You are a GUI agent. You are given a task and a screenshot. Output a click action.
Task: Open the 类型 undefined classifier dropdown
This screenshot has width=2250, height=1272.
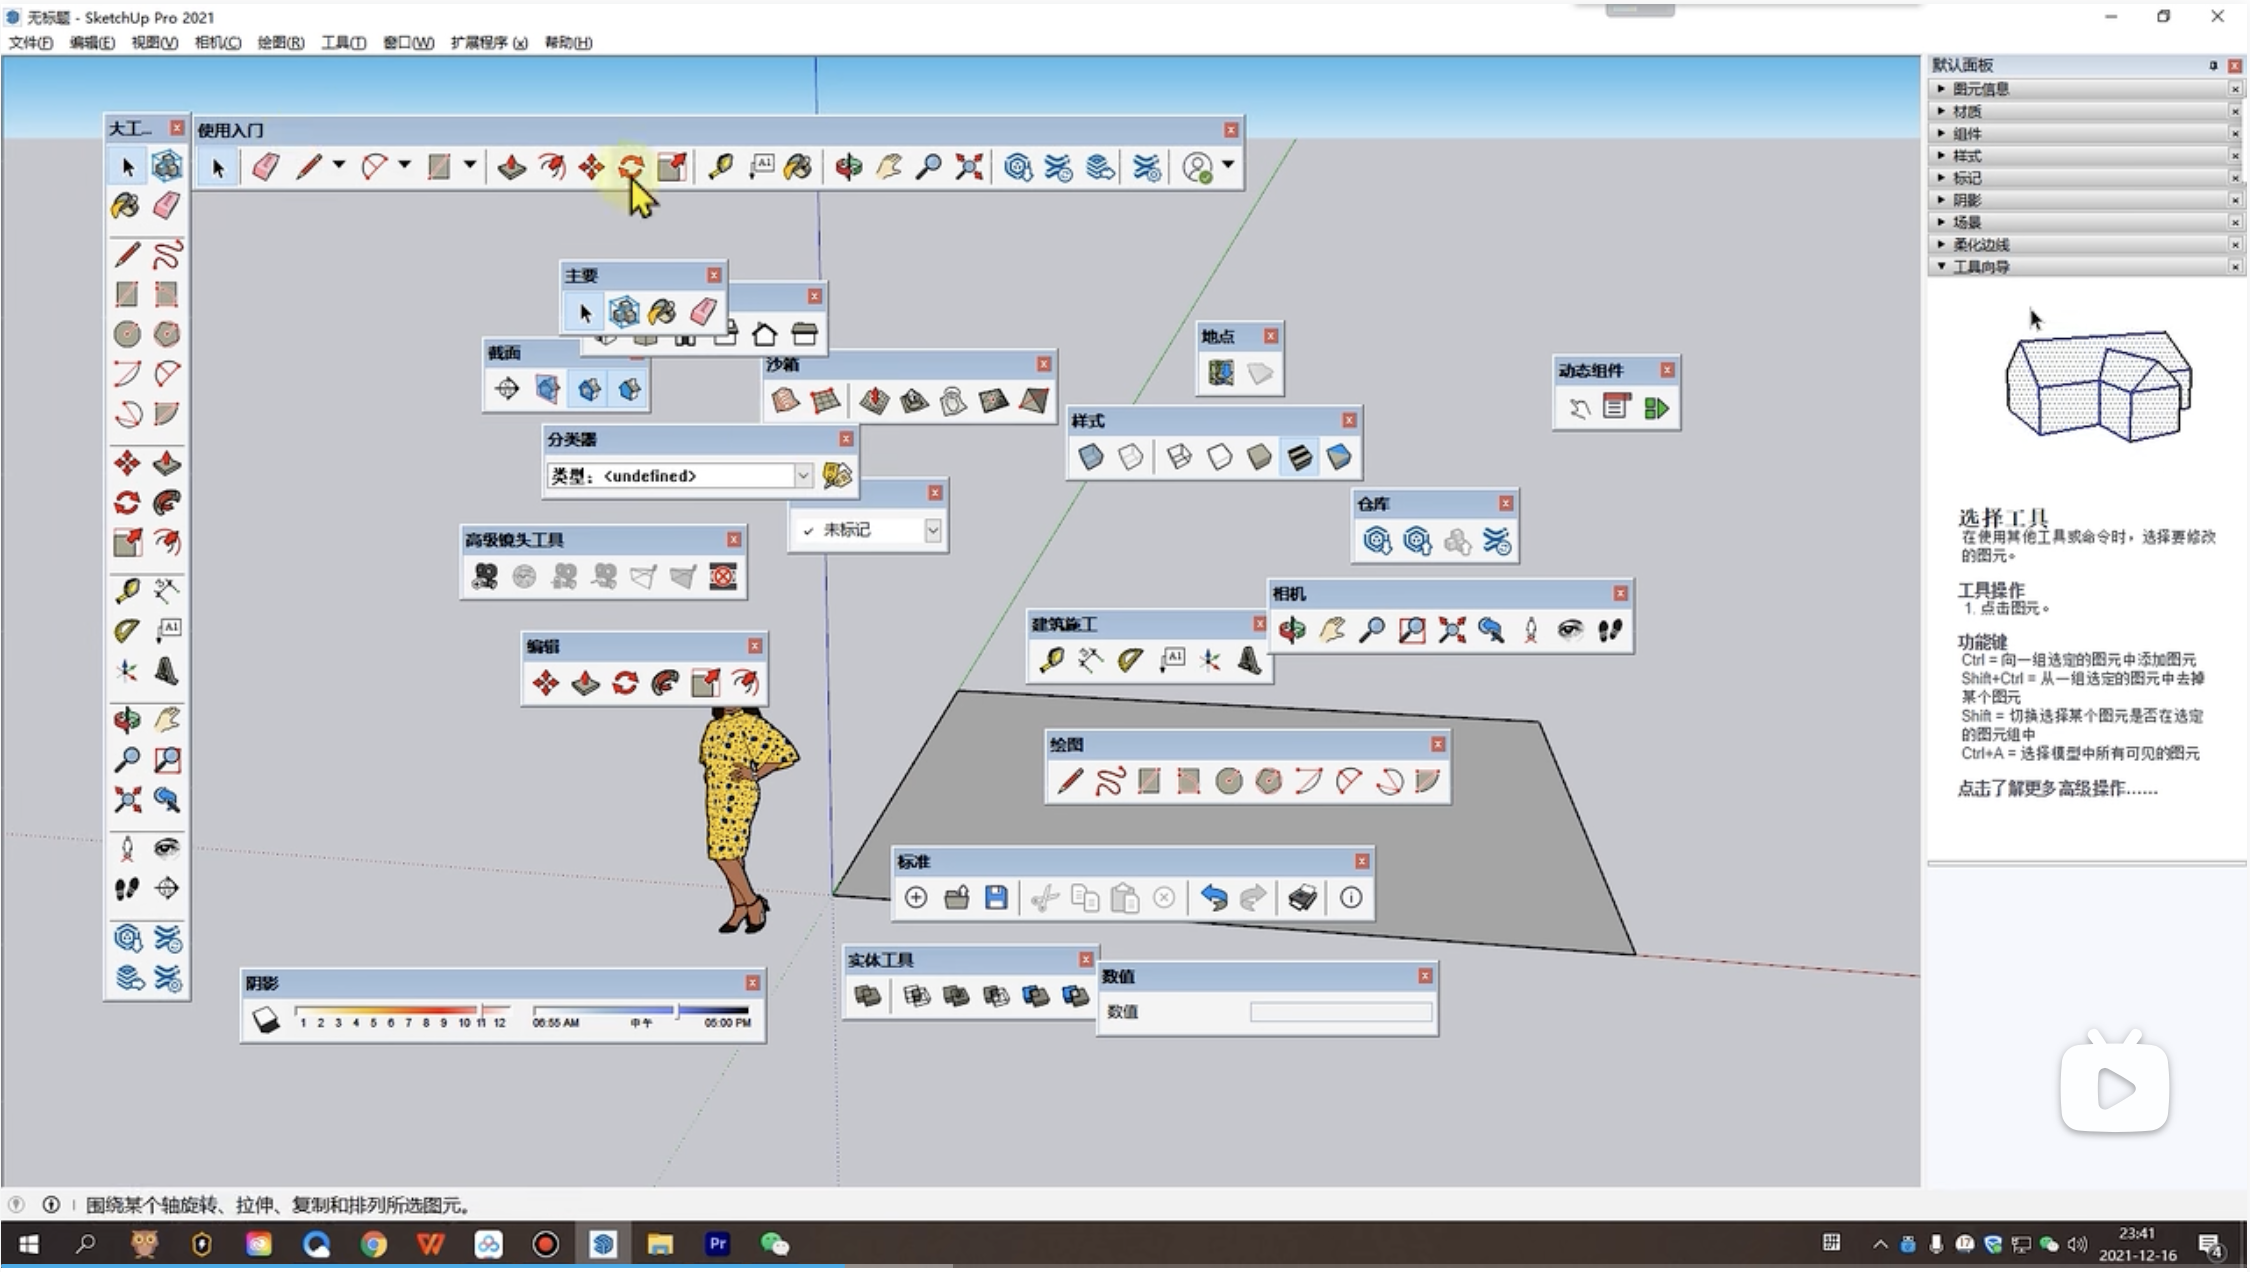click(802, 476)
